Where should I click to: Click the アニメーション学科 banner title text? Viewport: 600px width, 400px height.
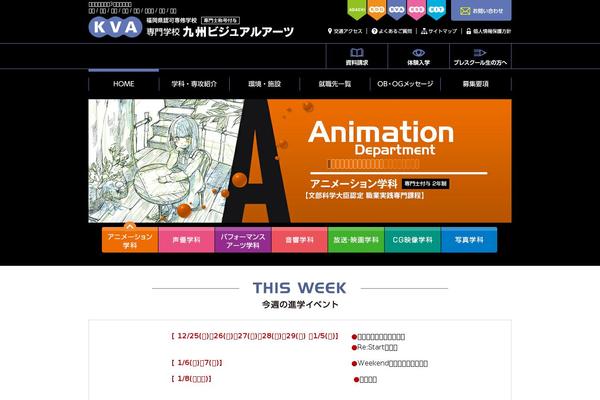[x=354, y=184]
